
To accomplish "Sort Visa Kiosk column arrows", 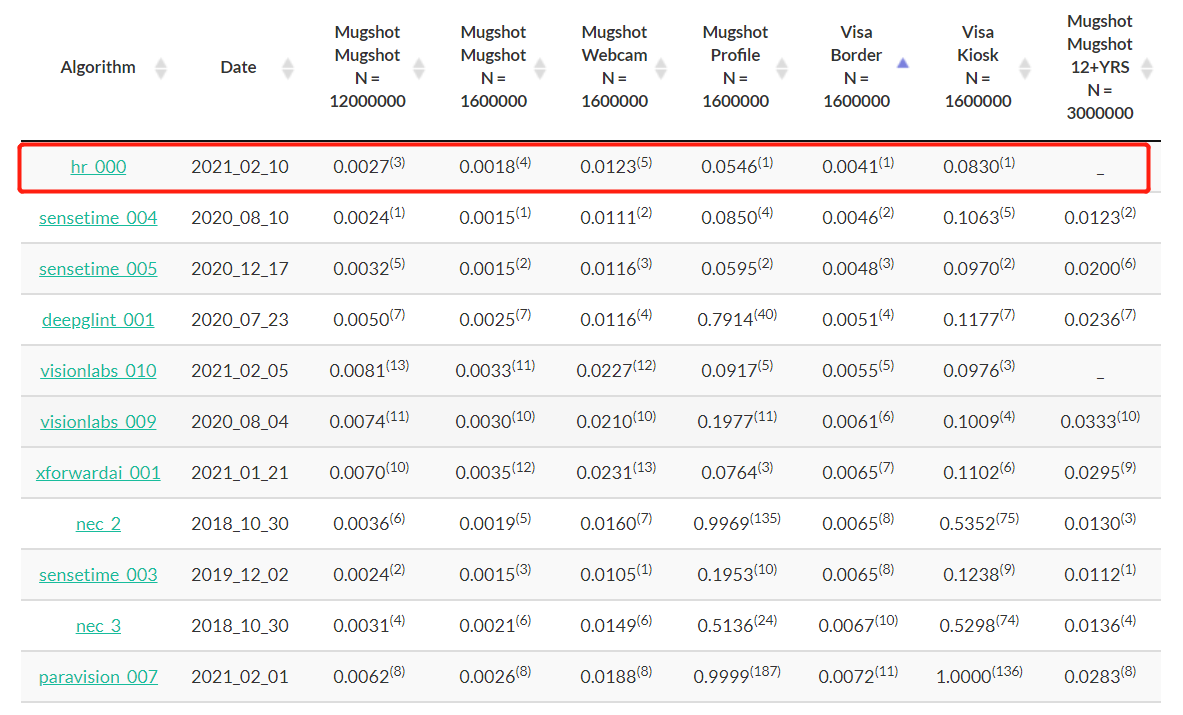I will click(1025, 68).
